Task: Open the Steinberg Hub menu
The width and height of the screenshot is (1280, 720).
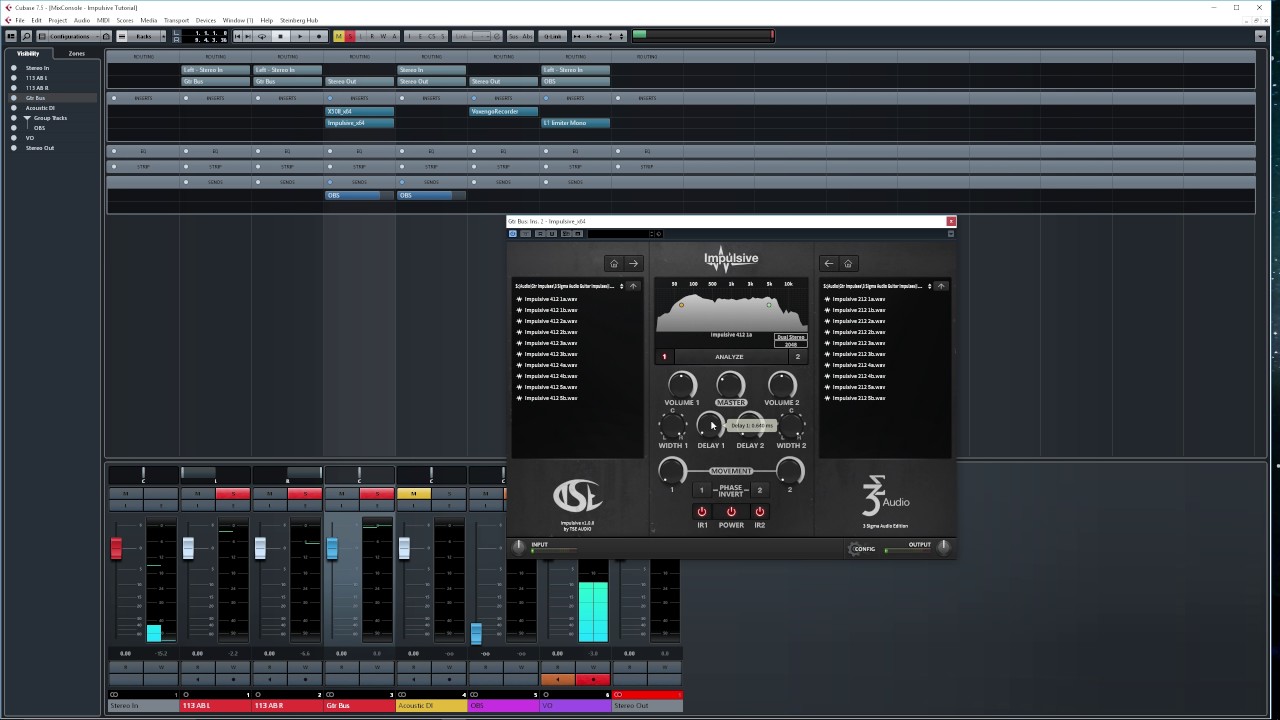Action: coord(298,20)
